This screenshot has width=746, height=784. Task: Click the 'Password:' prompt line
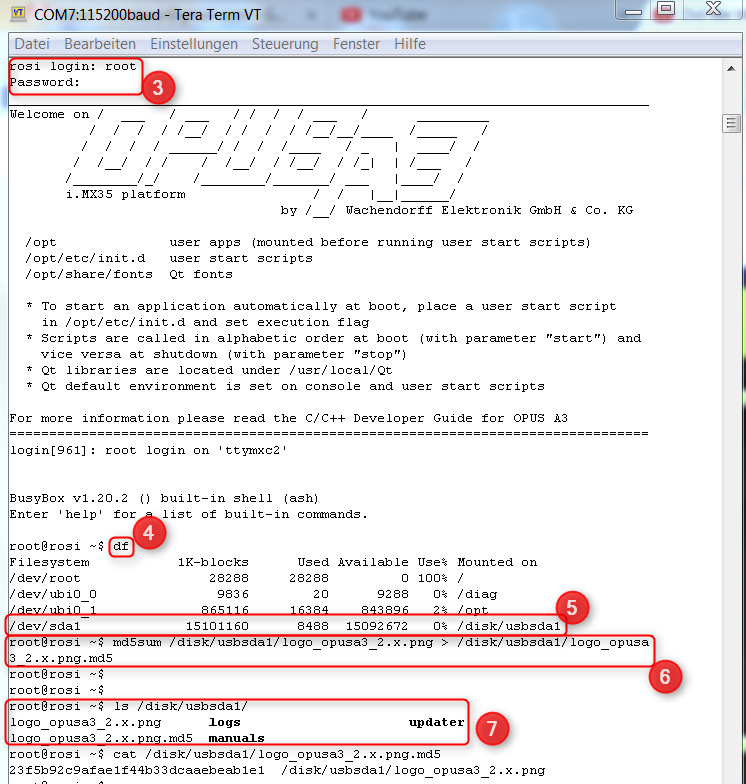pyautogui.click(x=44, y=82)
